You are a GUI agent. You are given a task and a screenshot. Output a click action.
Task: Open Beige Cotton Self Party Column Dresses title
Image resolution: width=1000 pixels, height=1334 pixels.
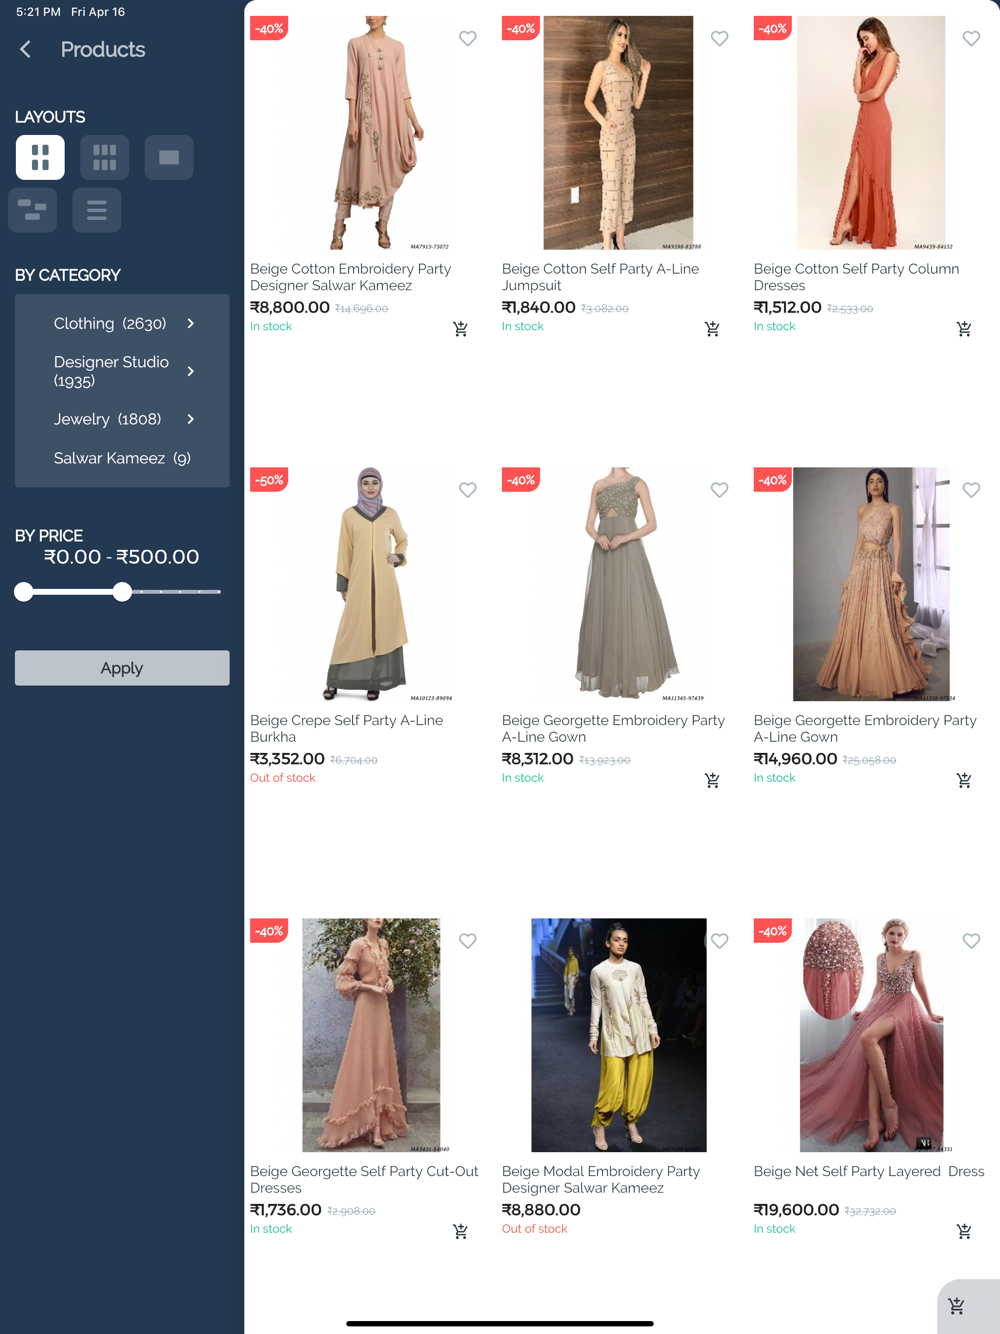pos(856,277)
